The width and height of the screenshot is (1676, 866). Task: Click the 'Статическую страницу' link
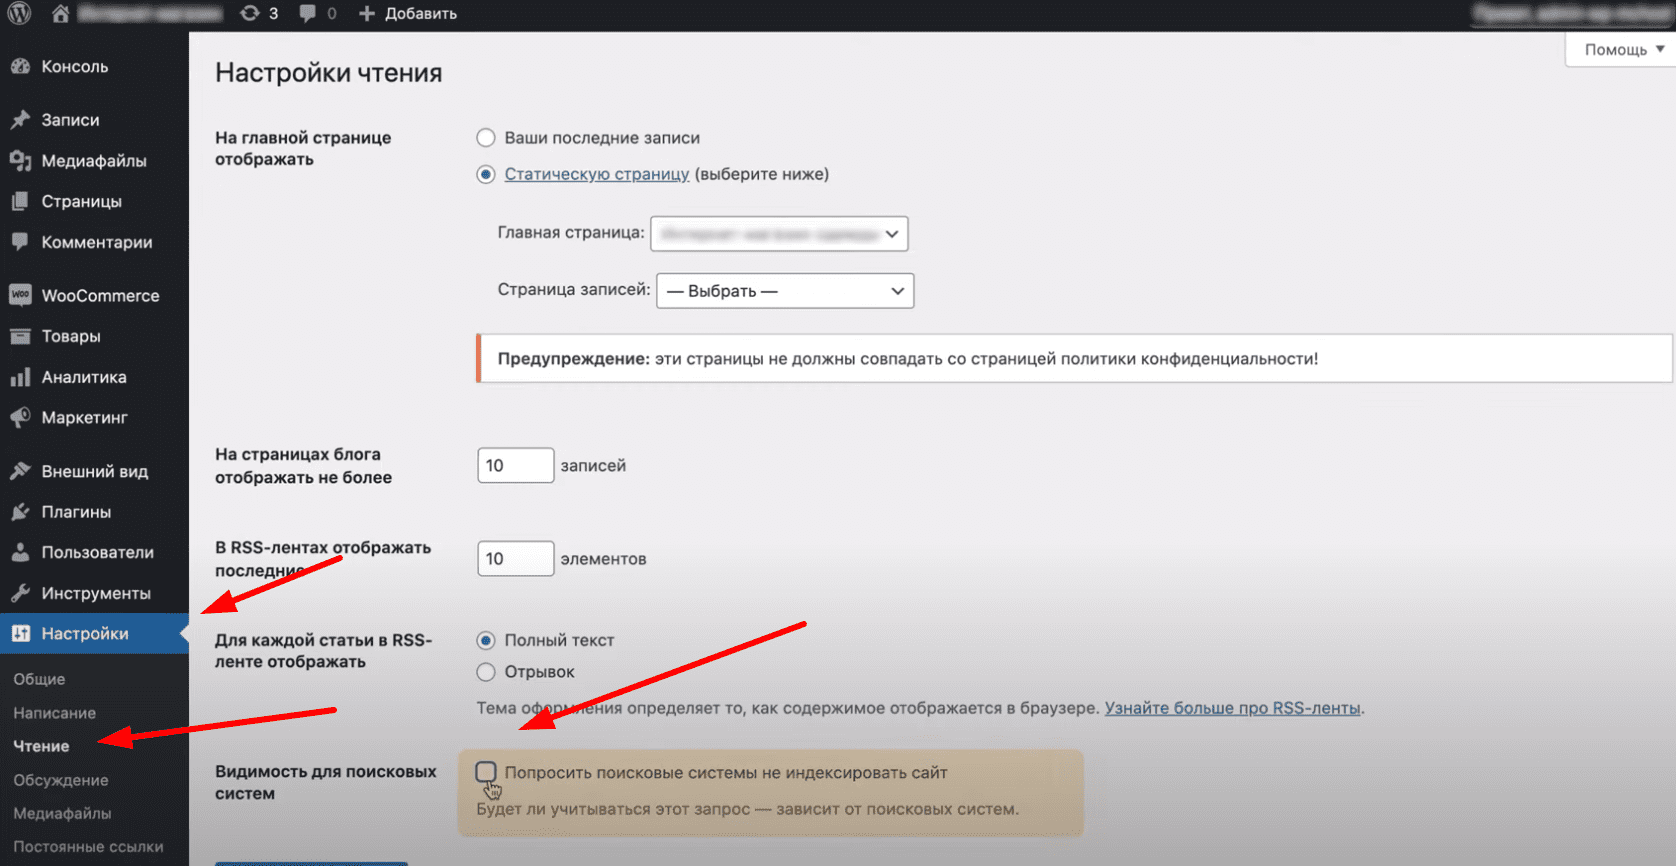click(x=597, y=174)
